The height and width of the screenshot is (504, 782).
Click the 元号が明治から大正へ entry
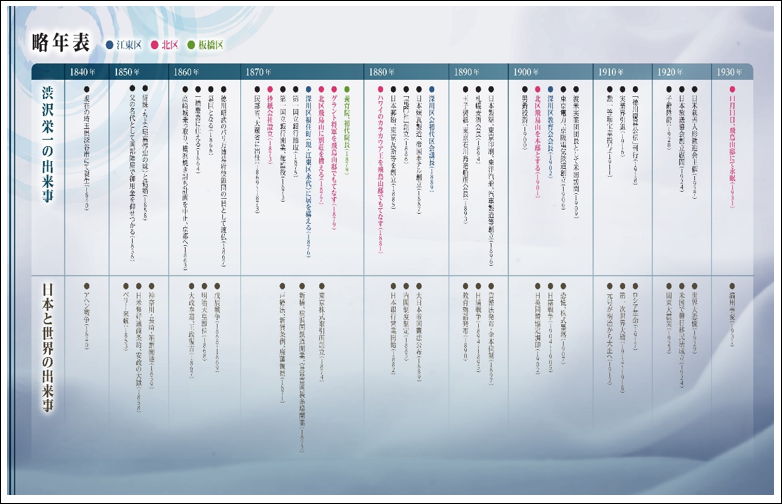click(x=609, y=334)
